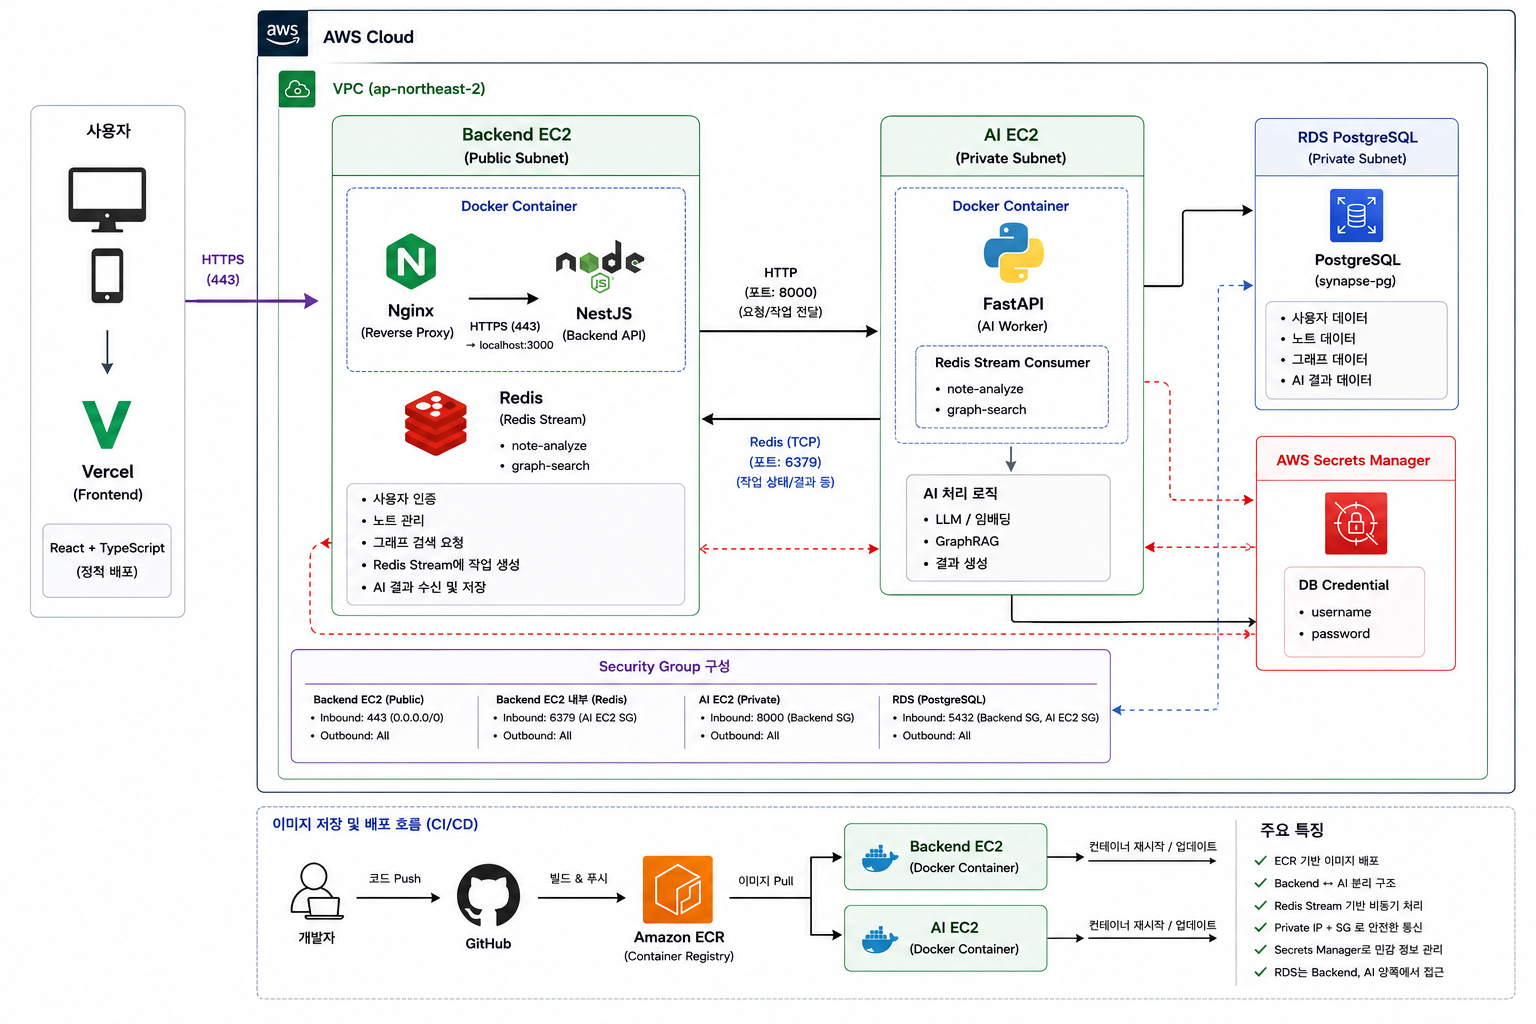Viewport: 1536px width, 1024px height.
Task: Click the AWS Secrets Manager header text
Action: pos(1353,460)
